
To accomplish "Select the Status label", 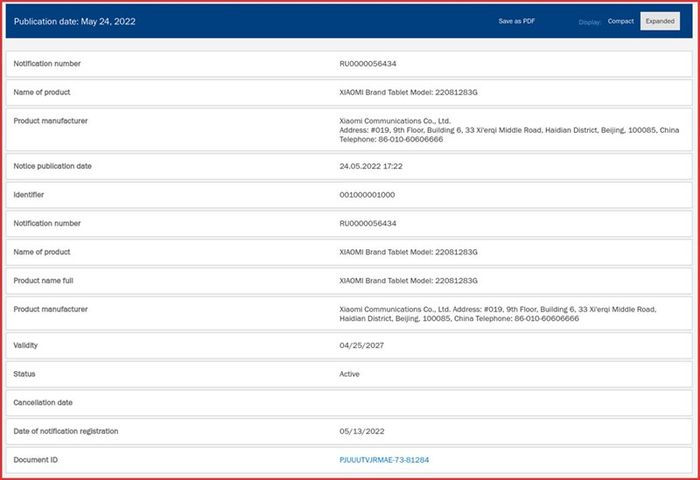I will coord(24,374).
